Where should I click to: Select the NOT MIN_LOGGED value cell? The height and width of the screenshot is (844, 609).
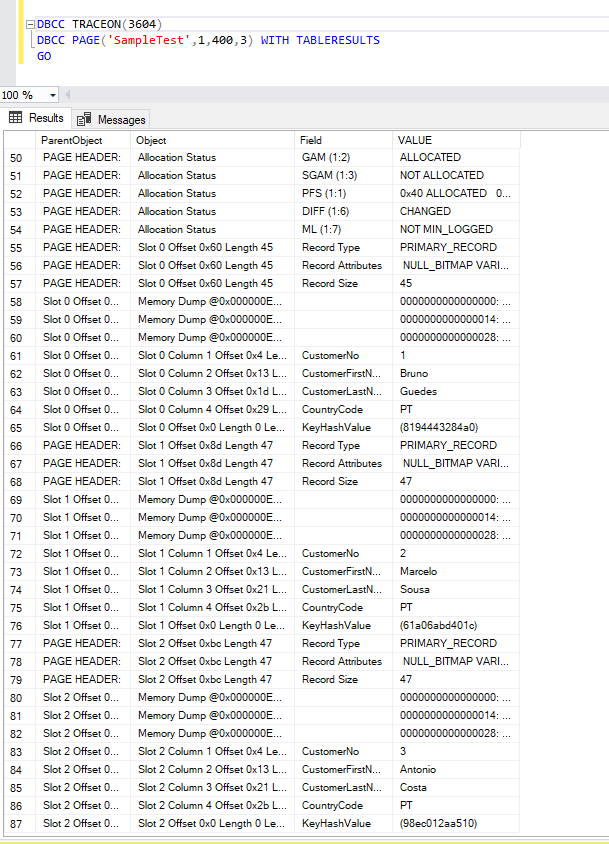click(x=456, y=229)
